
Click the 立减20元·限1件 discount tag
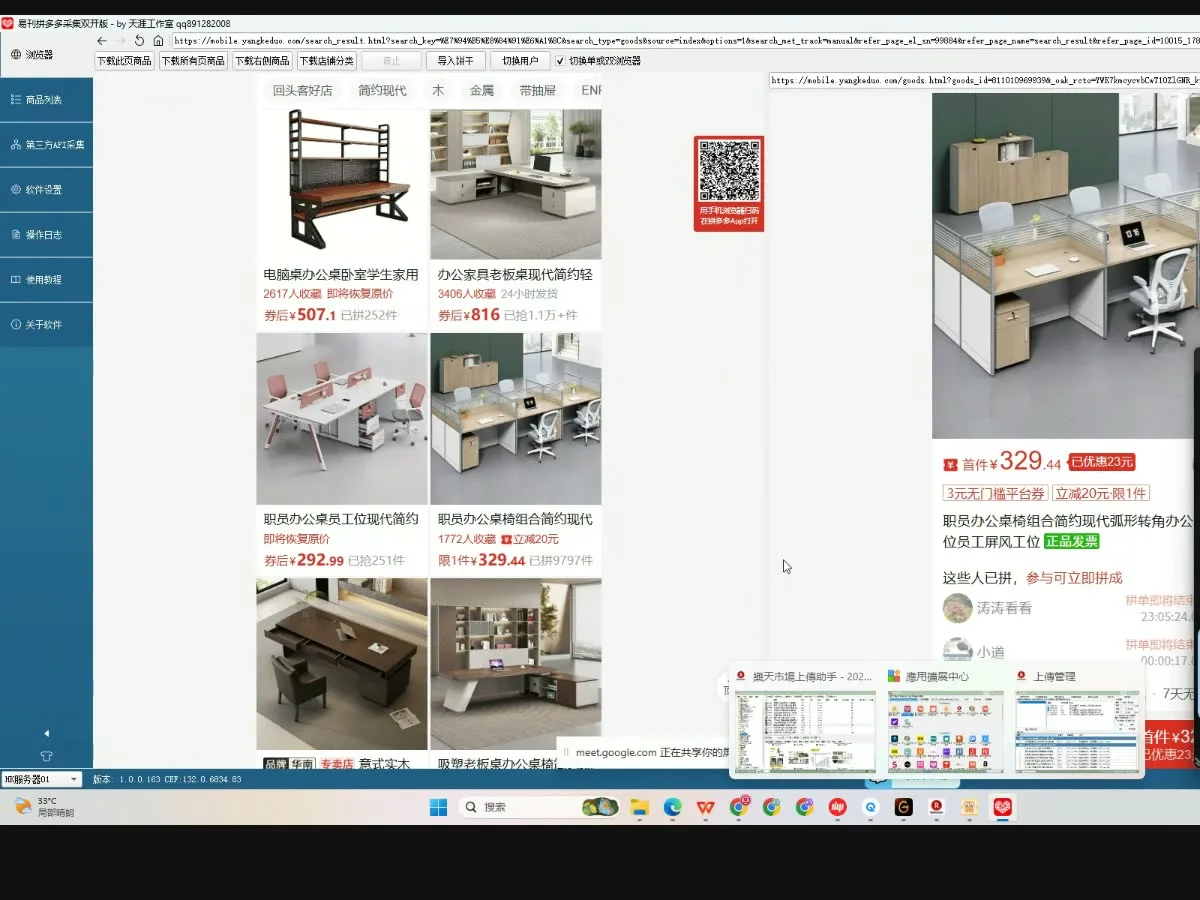tap(1101, 493)
